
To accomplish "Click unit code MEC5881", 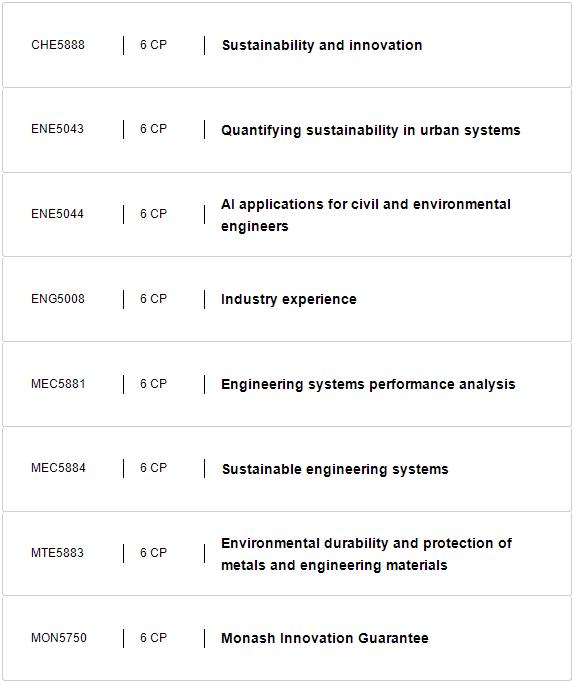I will [x=58, y=384].
